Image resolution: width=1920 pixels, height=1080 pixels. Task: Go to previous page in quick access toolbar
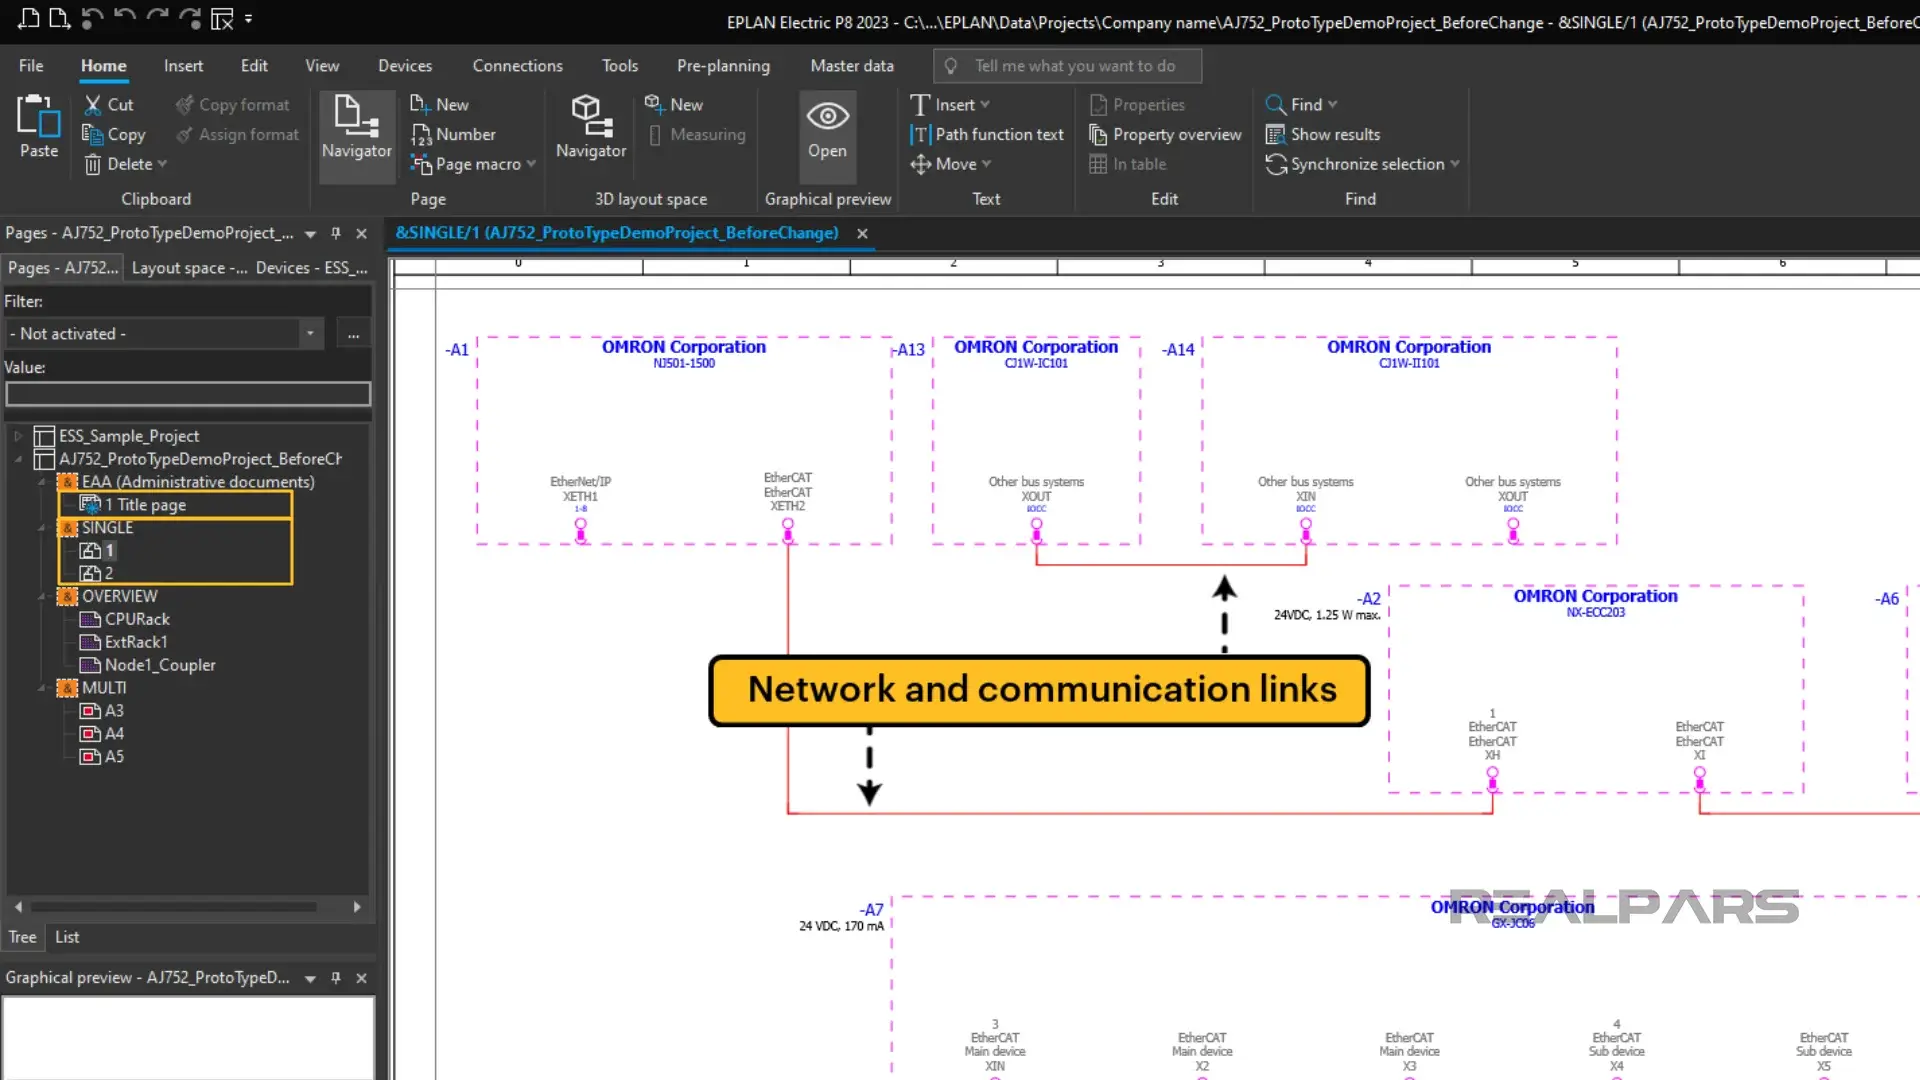[29, 18]
